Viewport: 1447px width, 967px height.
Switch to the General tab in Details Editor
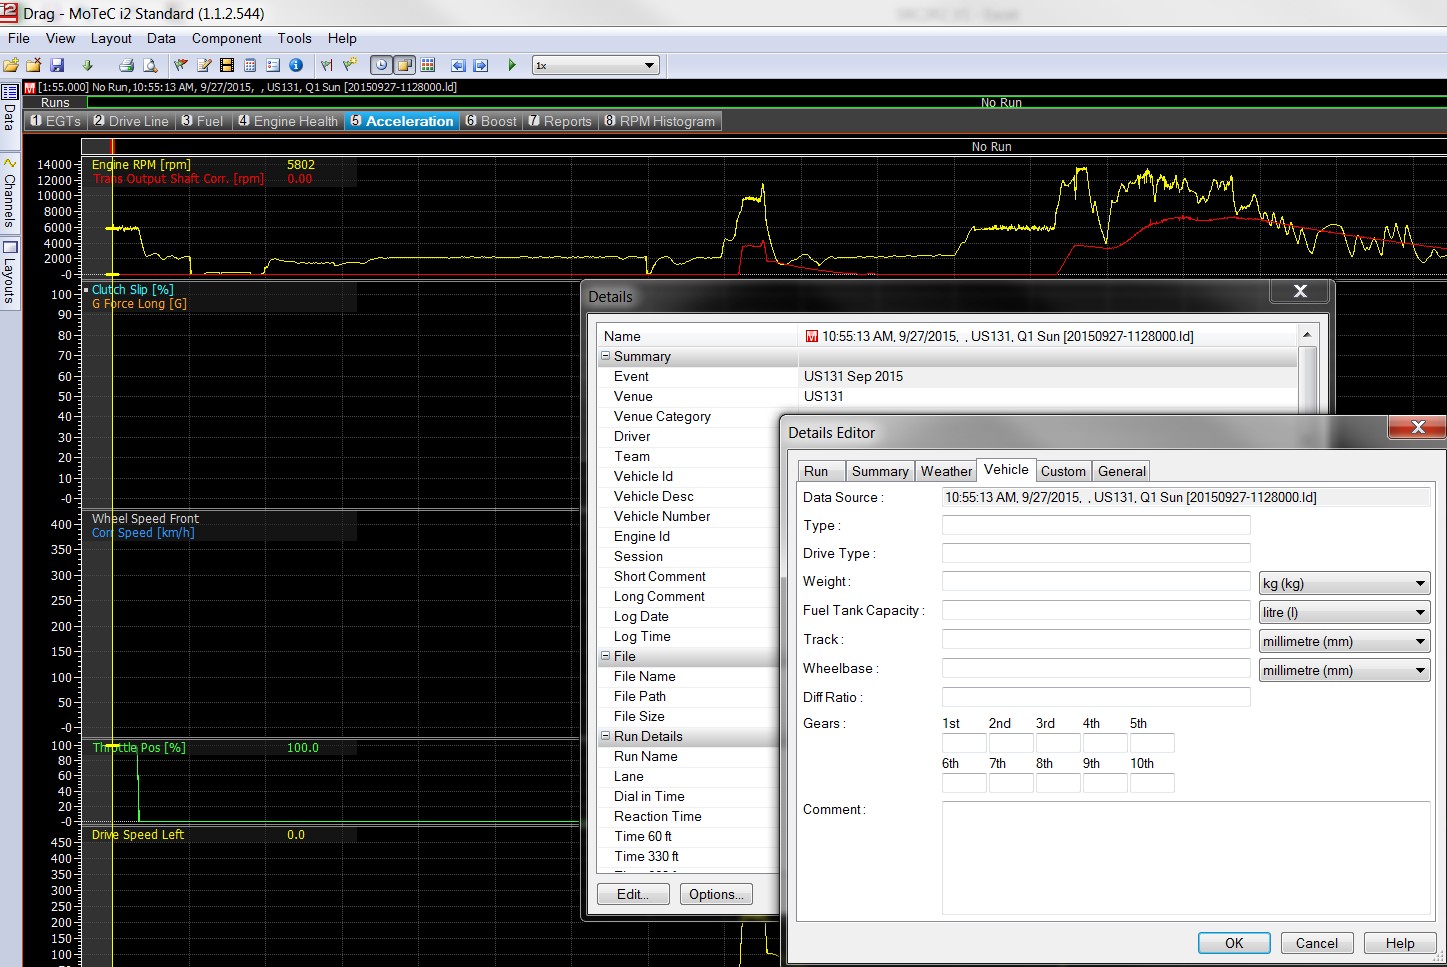(x=1122, y=471)
